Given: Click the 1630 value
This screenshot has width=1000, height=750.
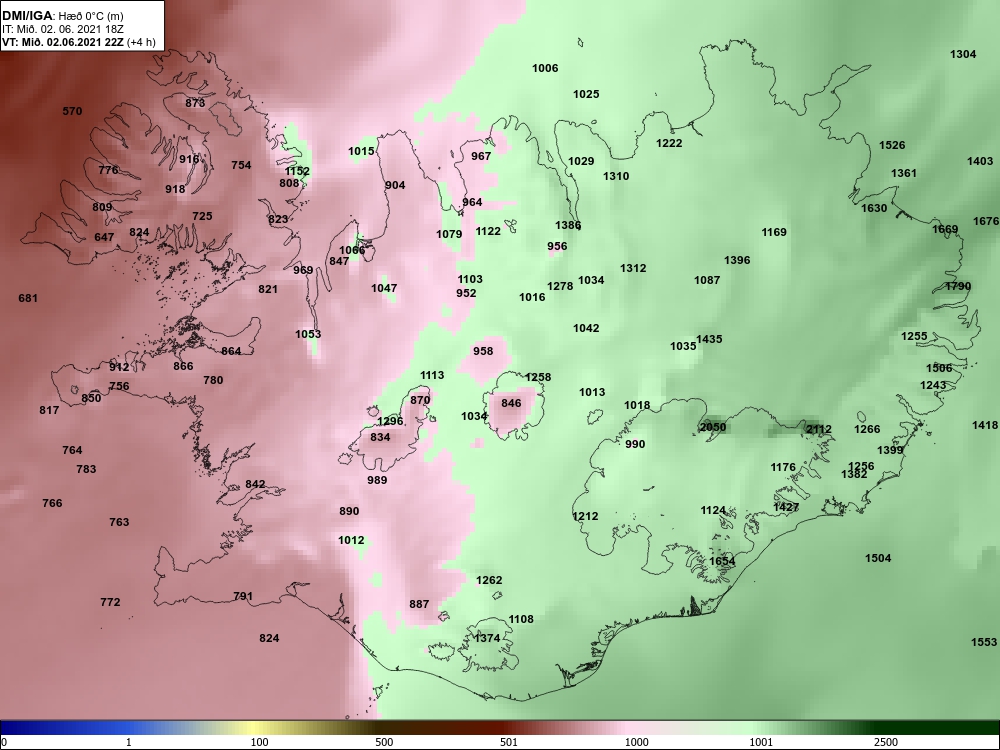Looking at the screenshot, I should point(874,208).
